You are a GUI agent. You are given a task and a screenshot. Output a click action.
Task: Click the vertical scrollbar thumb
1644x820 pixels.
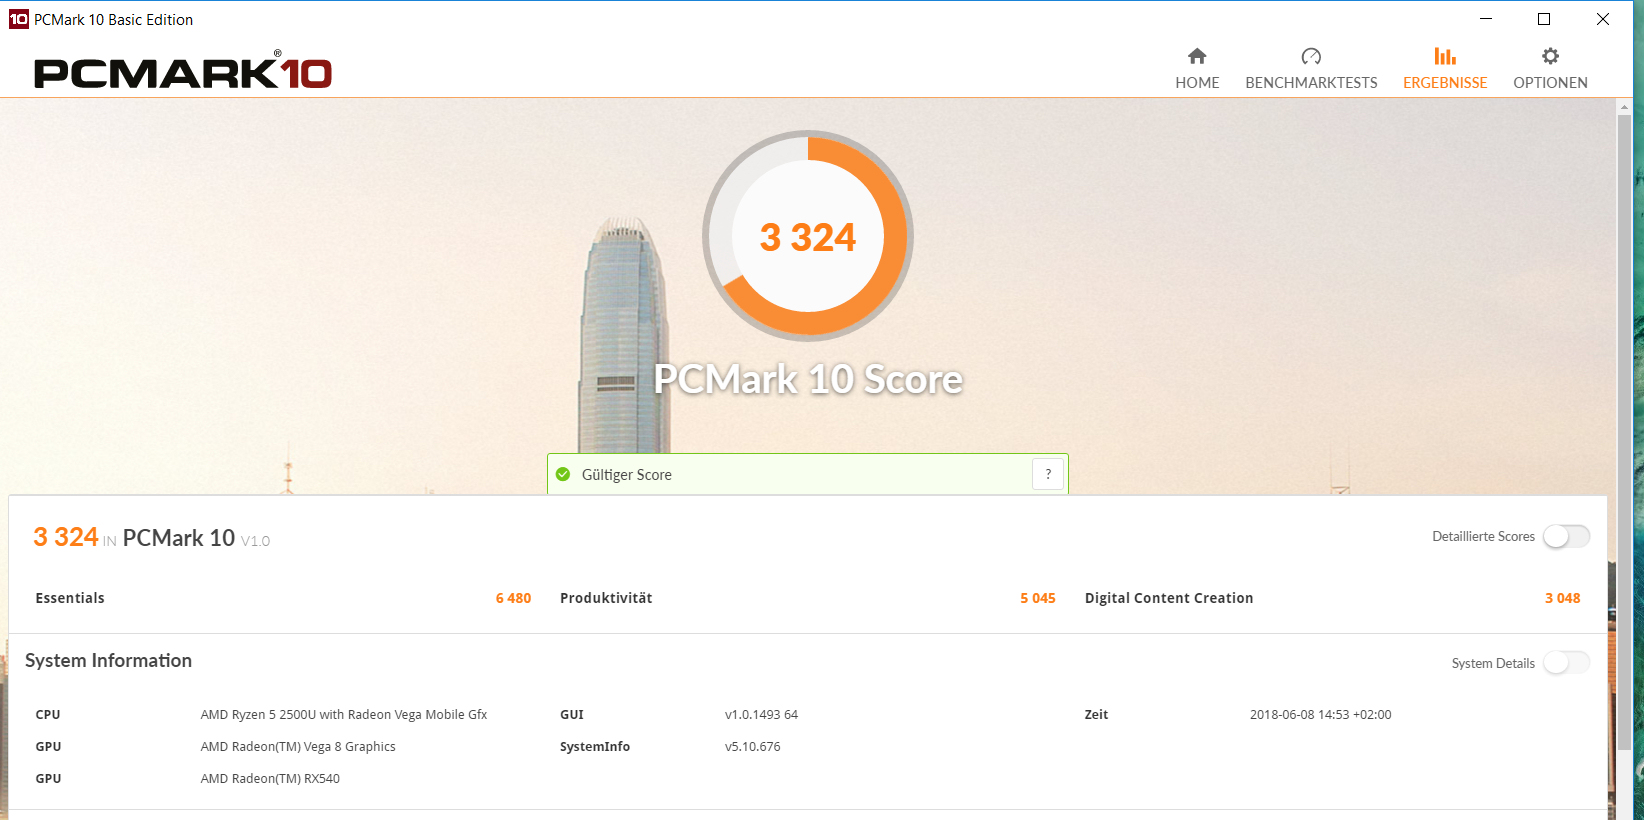(x=1624, y=432)
